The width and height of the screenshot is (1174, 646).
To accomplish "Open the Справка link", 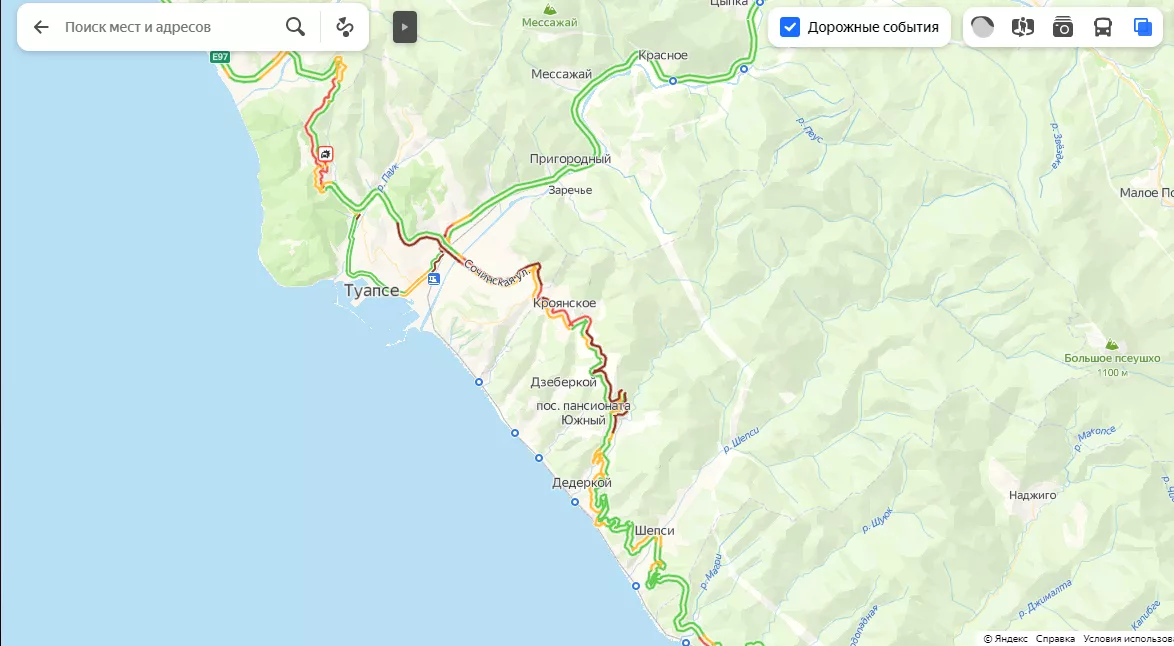I will pyautogui.click(x=1056, y=639).
